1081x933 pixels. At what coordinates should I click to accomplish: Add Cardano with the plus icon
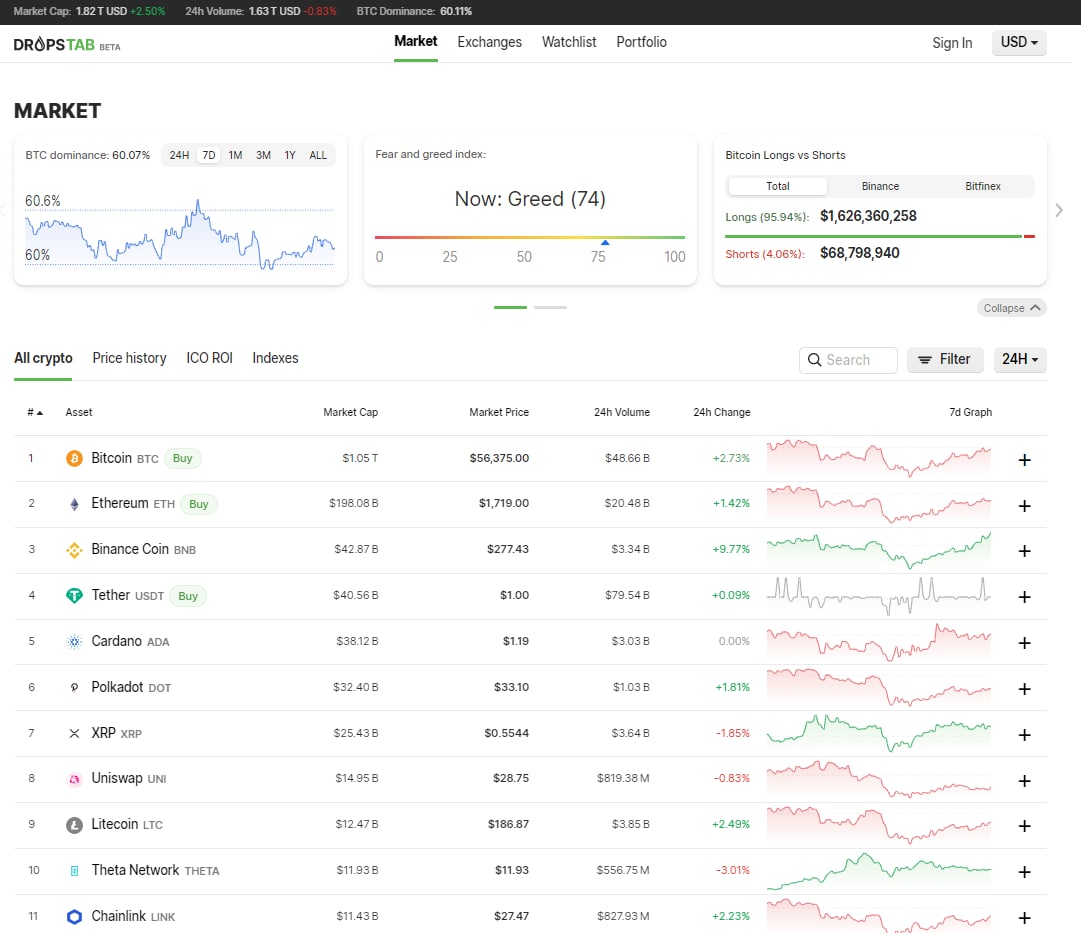pyautogui.click(x=1024, y=643)
